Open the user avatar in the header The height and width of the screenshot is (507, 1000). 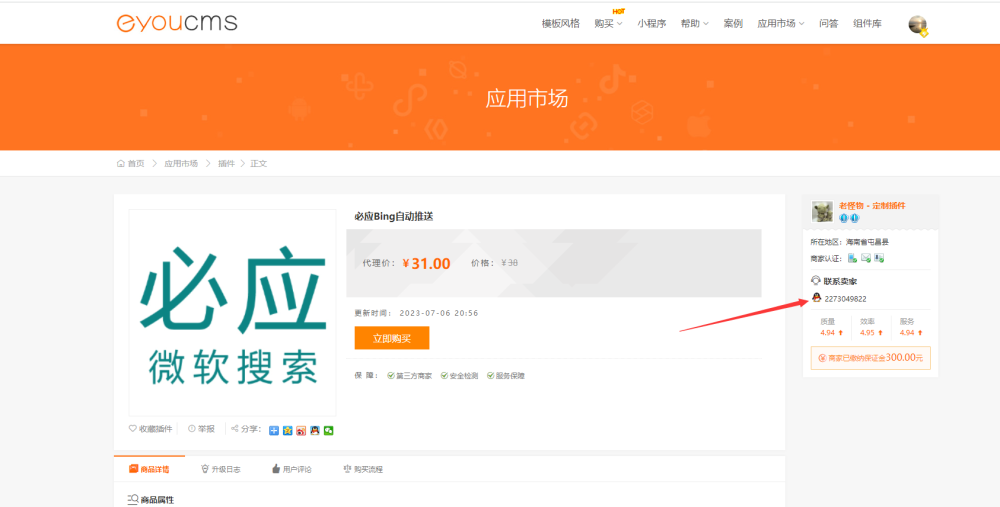coord(918,25)
